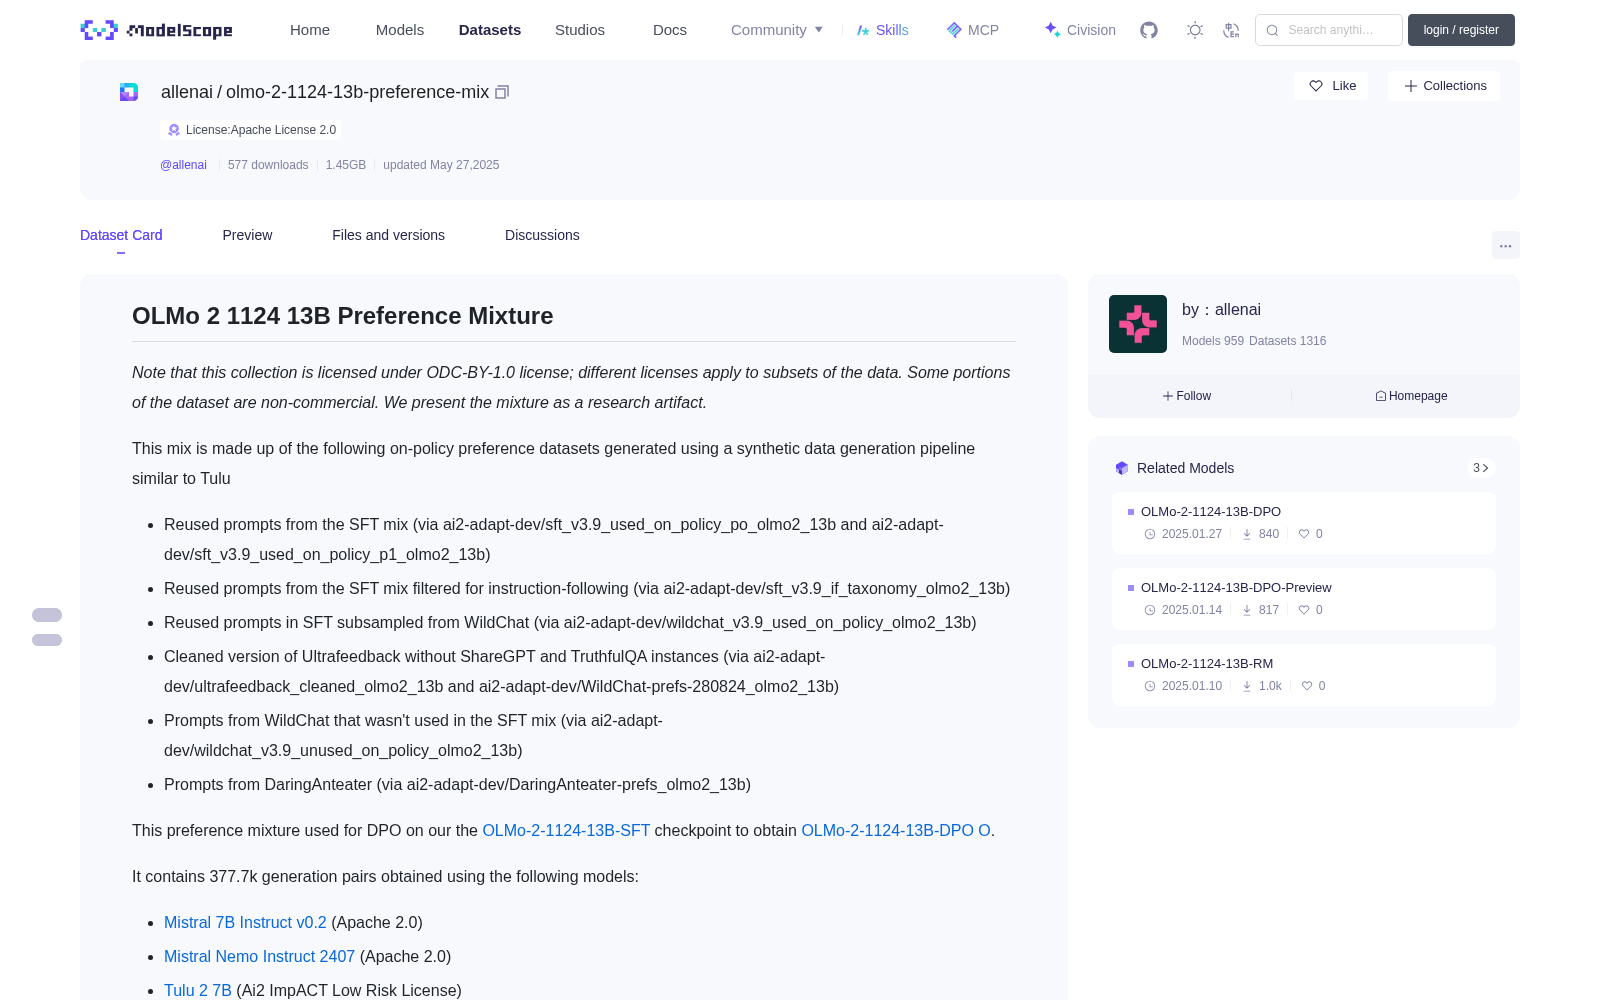This screenshot has height=1000, width=1600.
Task: Open the Preview tab
Action: click(x=247, y=235)
